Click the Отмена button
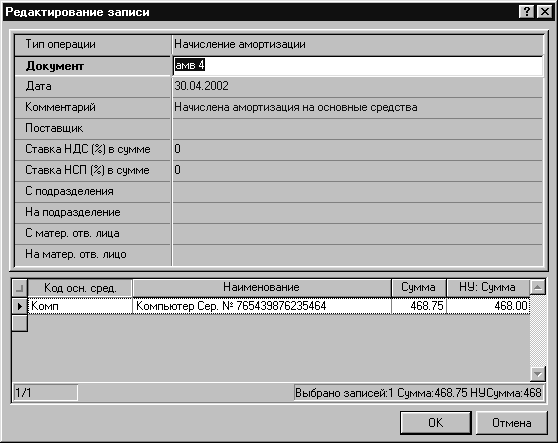Screen dimensions: 558x443 click(511, 423)
